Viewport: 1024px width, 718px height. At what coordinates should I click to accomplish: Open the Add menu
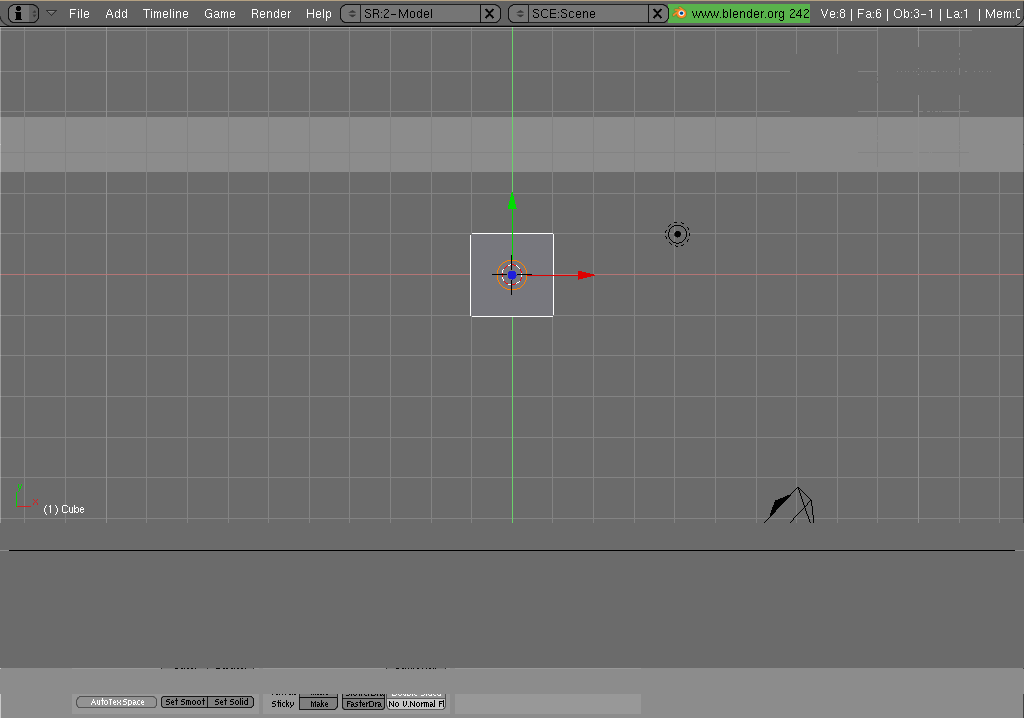(116, 13)
